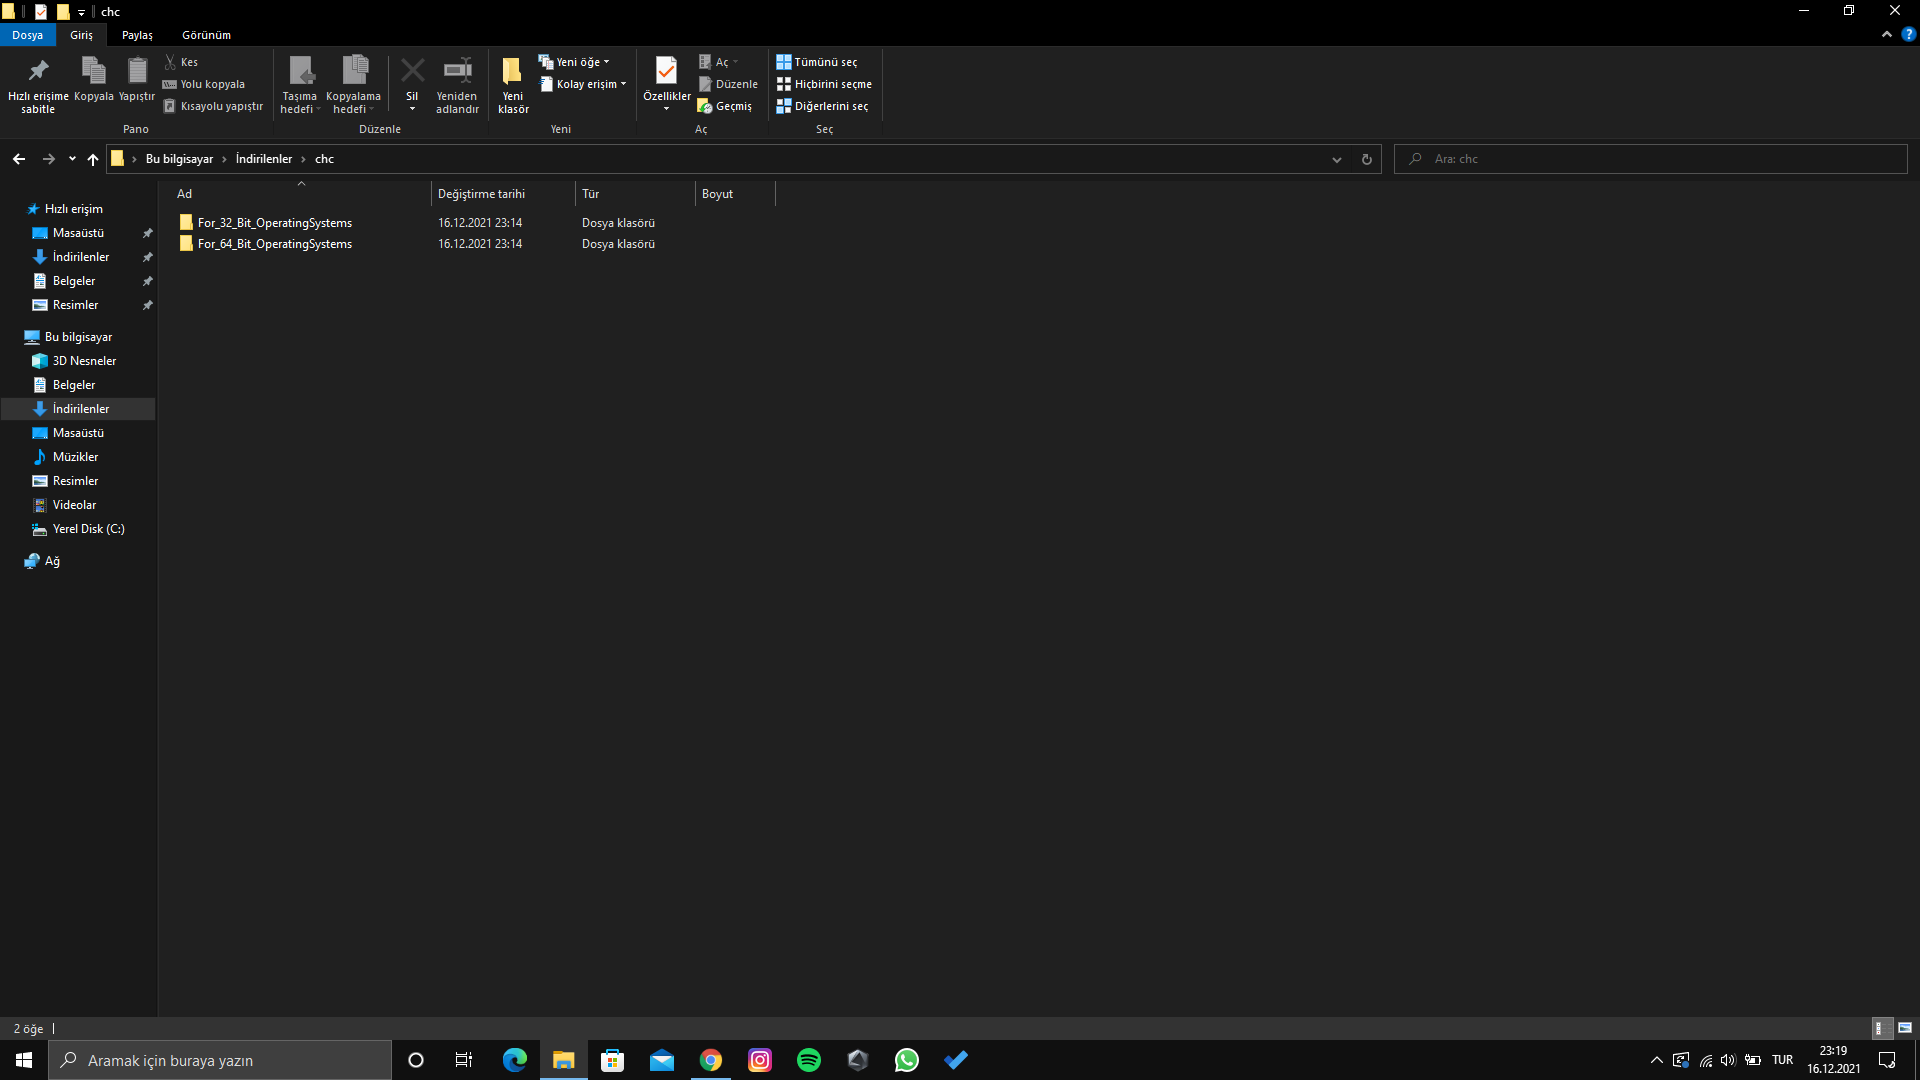Open the Paylaş ribbon tab
Screen dimensions: 1920x1080
[137, 35]
